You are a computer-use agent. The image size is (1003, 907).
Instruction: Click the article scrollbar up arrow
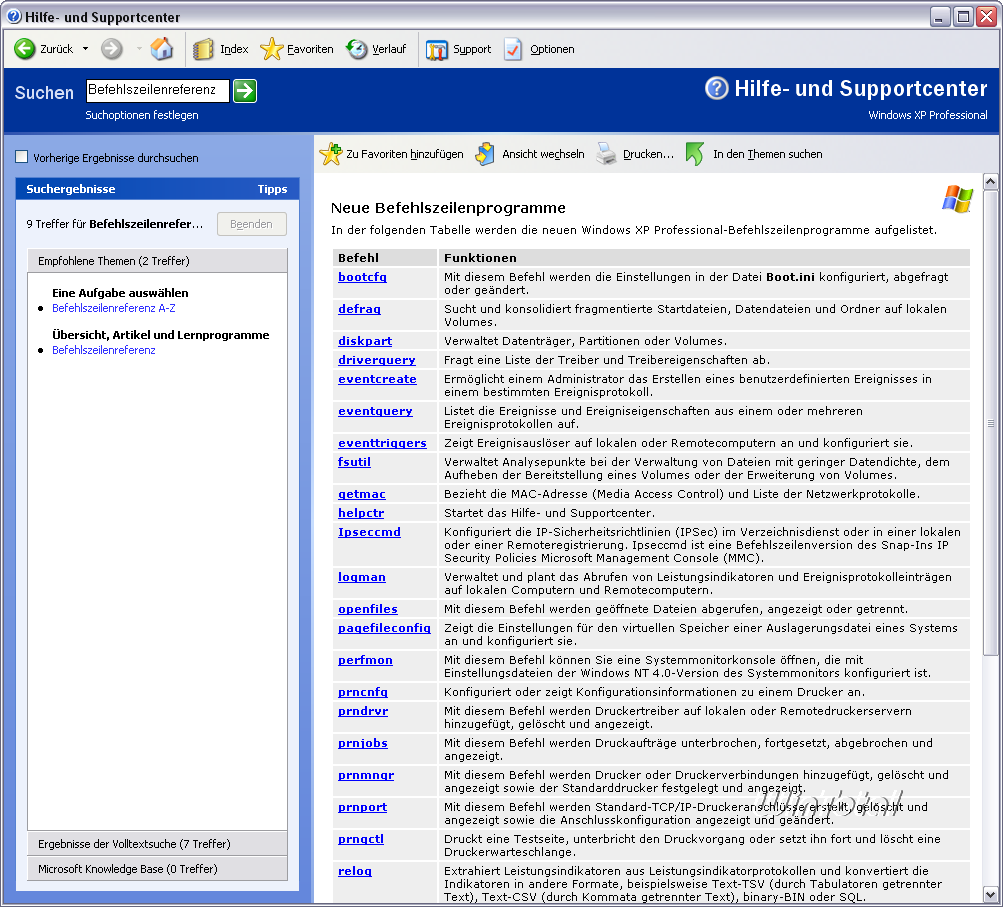pos(990,182)
